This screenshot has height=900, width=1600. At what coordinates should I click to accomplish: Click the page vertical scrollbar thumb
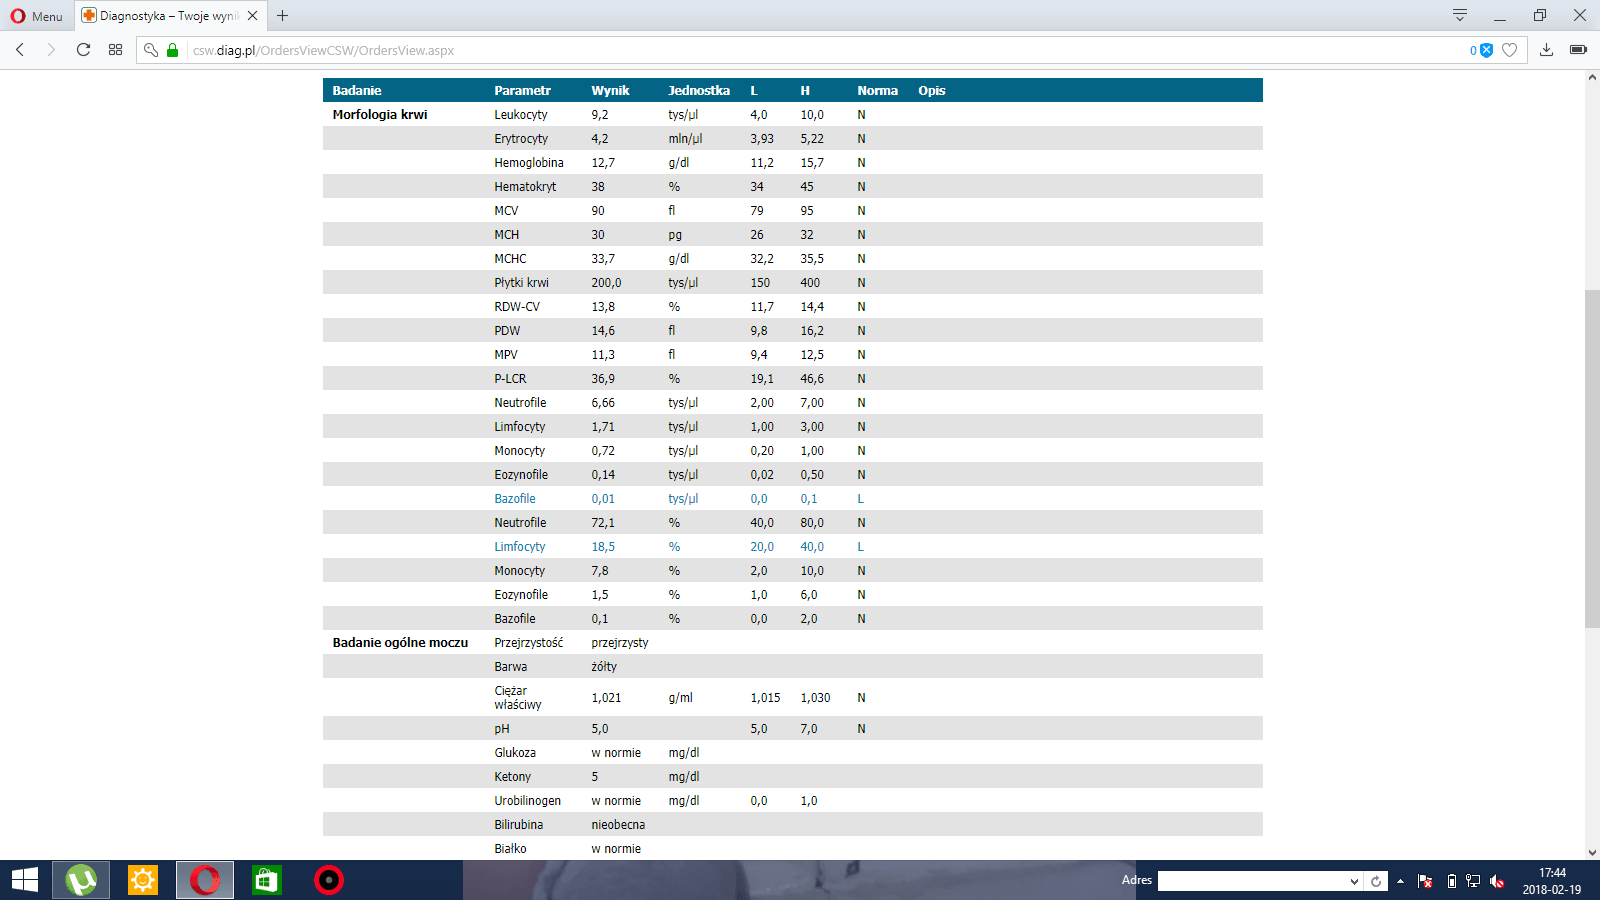point(1592,458)
